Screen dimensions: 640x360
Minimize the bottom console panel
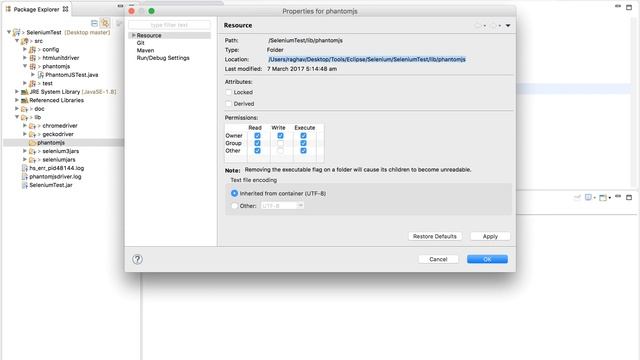pos(618,197)
